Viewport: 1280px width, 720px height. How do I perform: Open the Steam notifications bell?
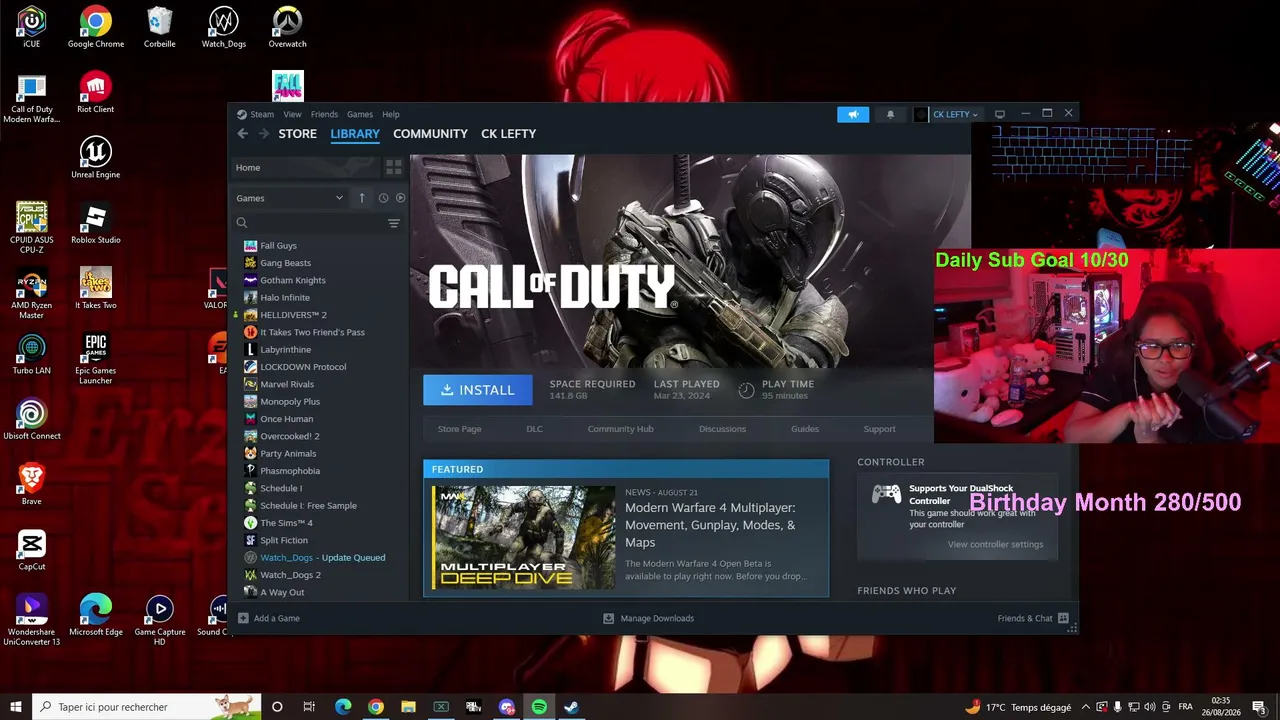click(x=890, y=114)
